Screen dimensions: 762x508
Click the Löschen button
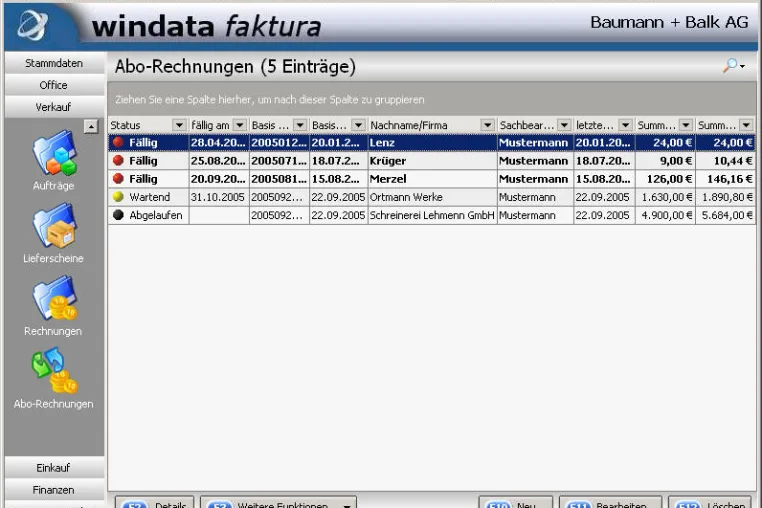point(712,503)
